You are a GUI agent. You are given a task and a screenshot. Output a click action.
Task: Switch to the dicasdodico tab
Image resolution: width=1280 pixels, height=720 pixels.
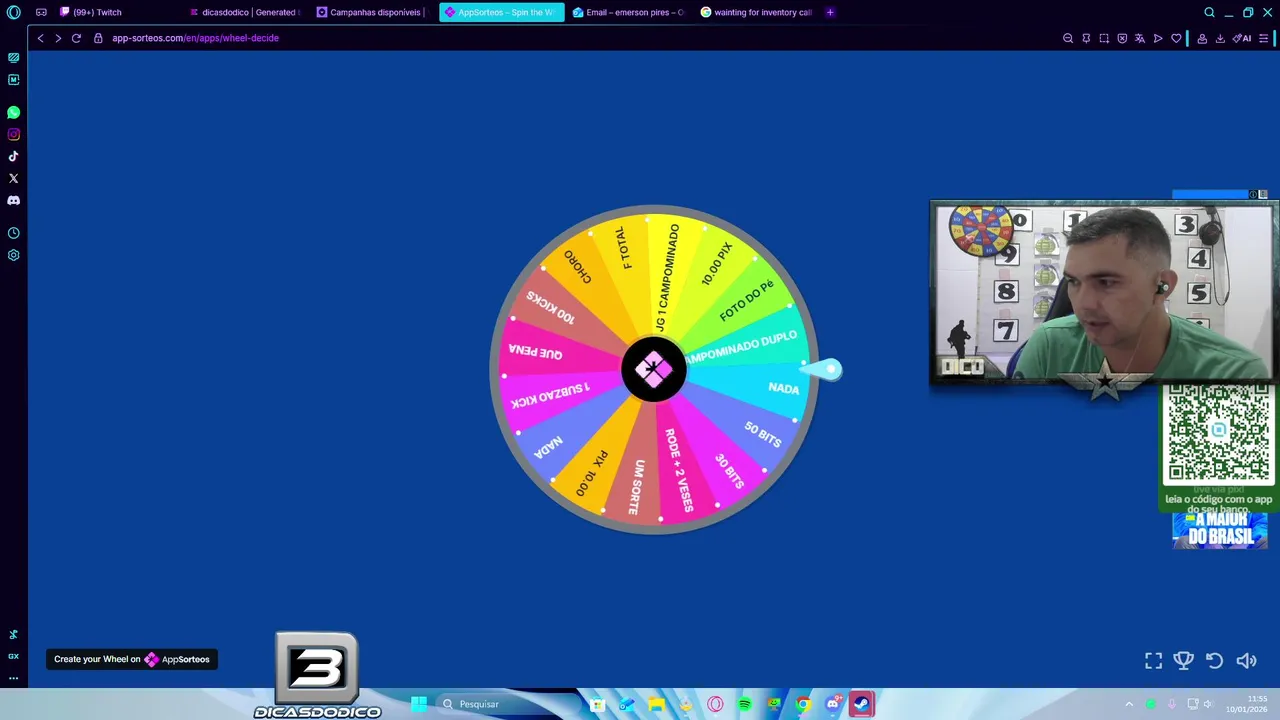click(x=243, y=12)
